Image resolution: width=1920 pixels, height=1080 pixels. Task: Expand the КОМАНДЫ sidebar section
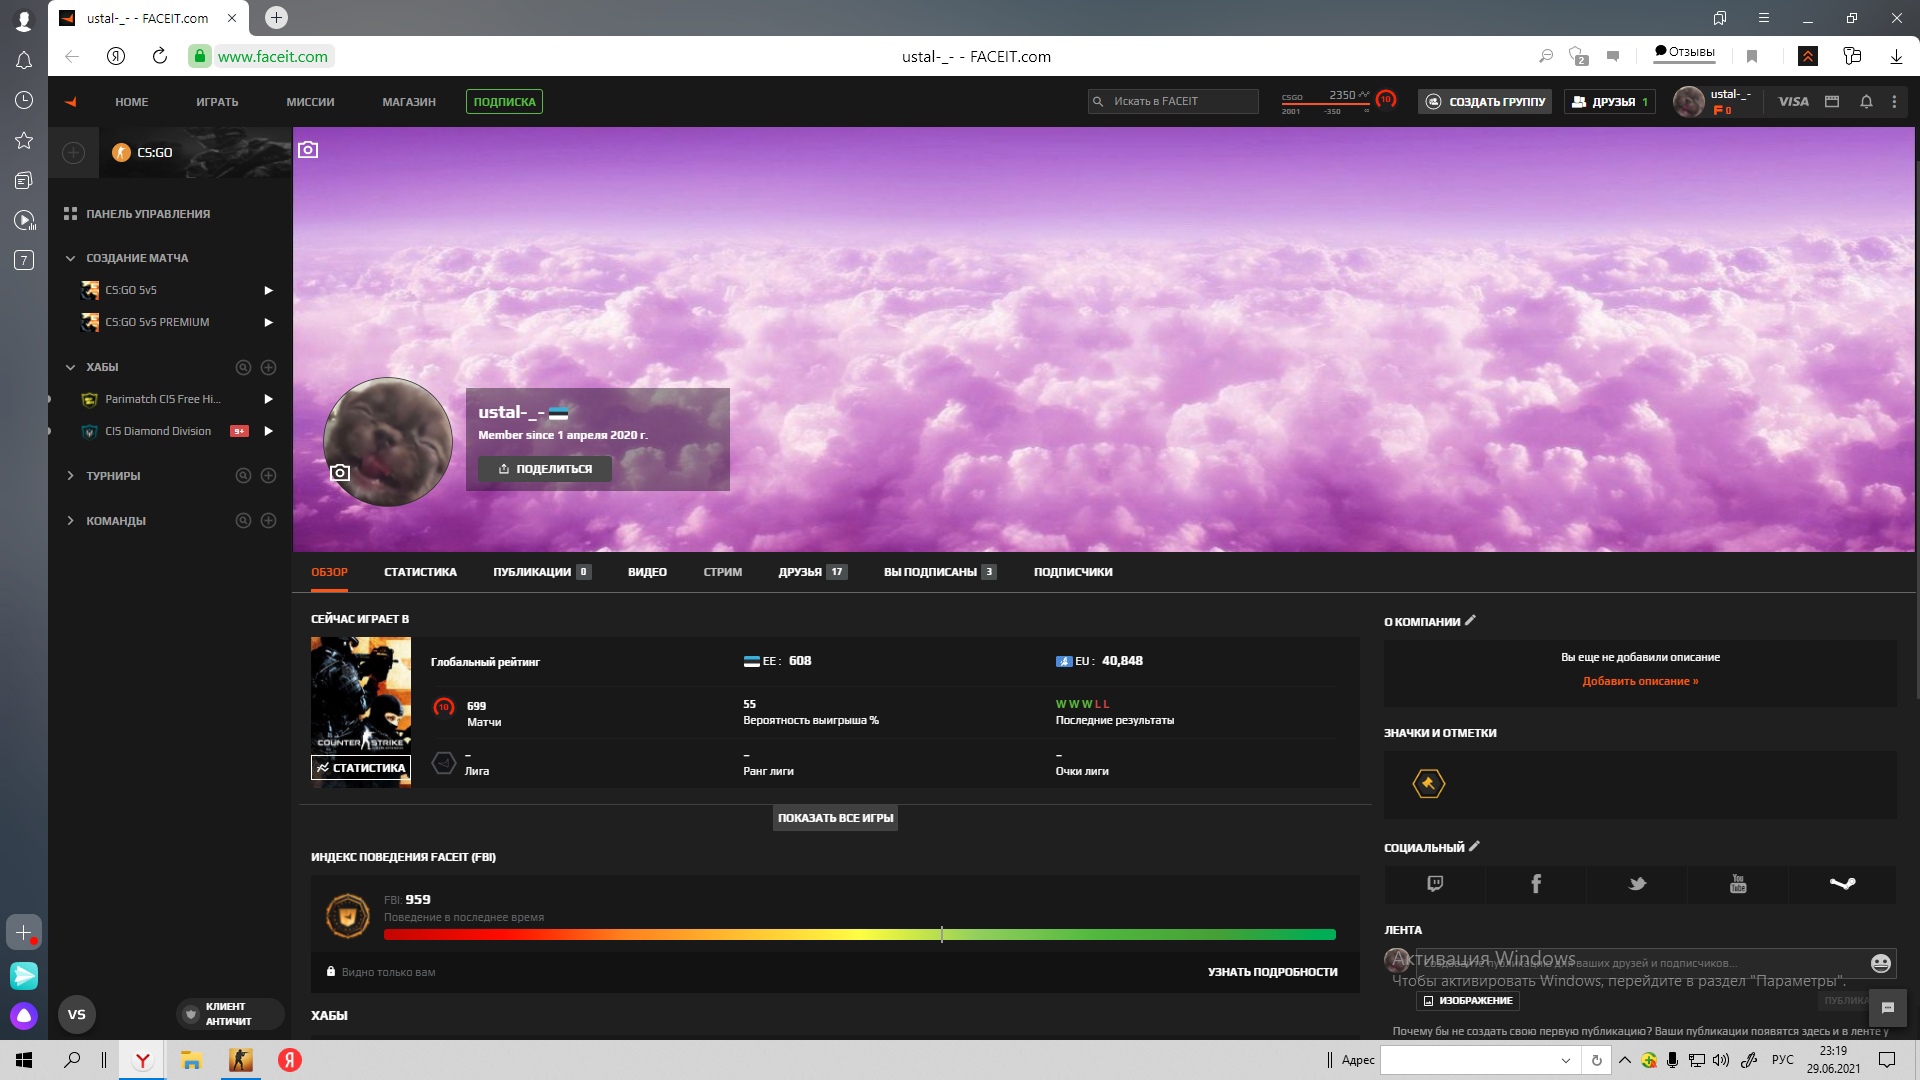click(x=70, y=521)
